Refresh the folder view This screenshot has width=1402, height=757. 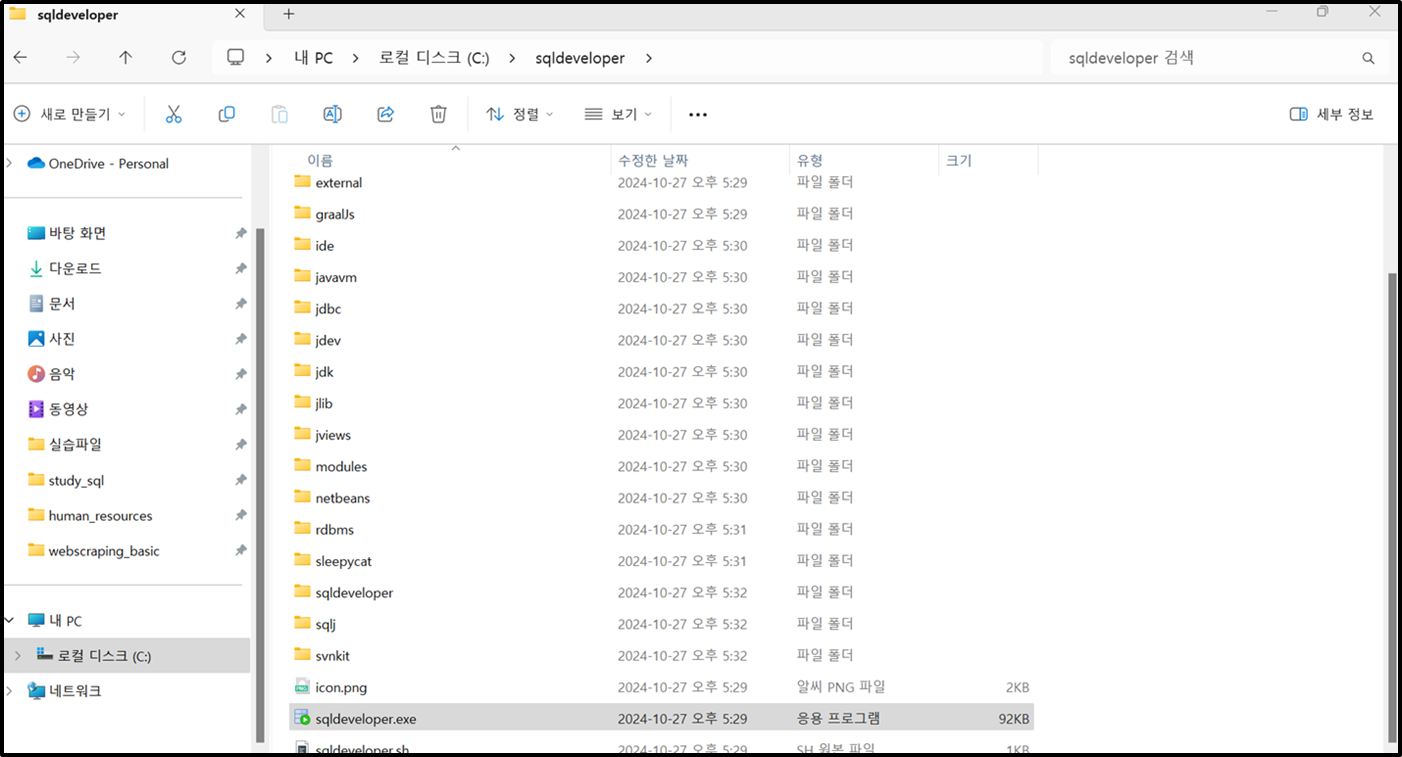(179, 58)
